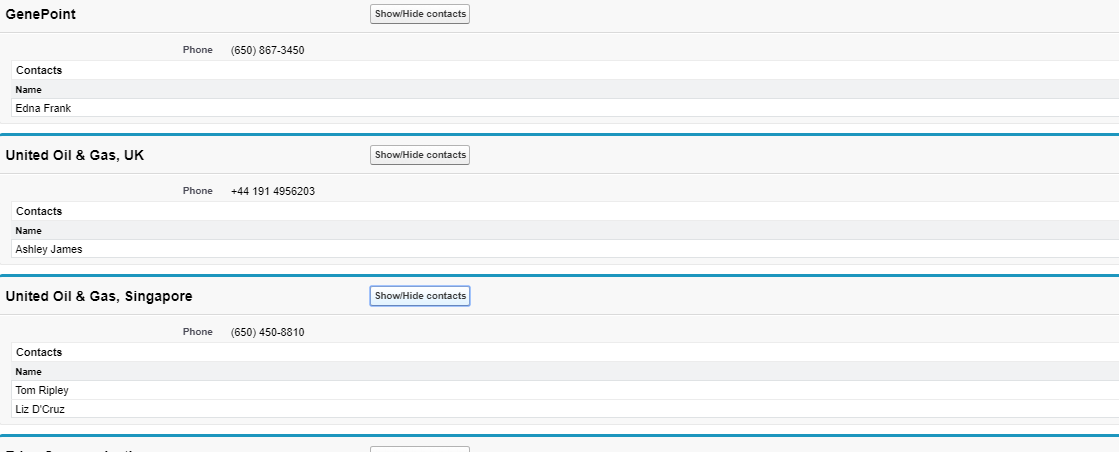Image resolution: width=1119 pixels, height=452 pixels.
Task: Toggle contacts for GenePoint account
Action: click(x=420, y=14)
